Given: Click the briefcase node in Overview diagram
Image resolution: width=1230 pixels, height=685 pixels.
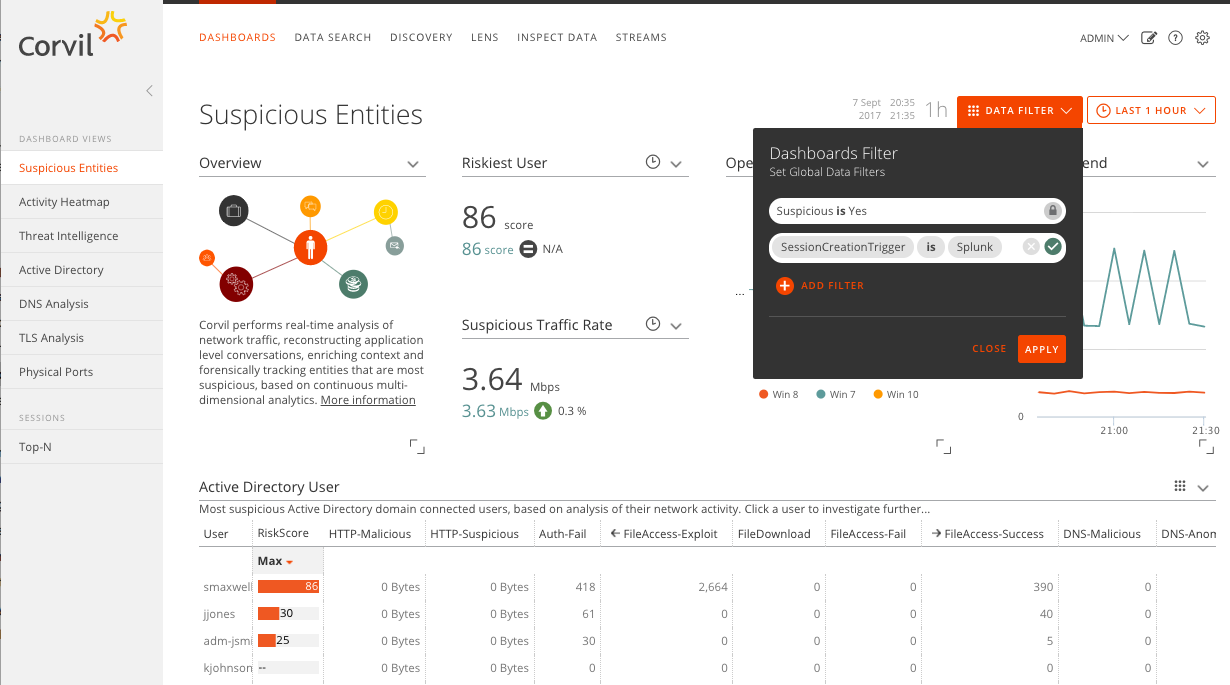Looking at the screenshot, I should point(234,211).
